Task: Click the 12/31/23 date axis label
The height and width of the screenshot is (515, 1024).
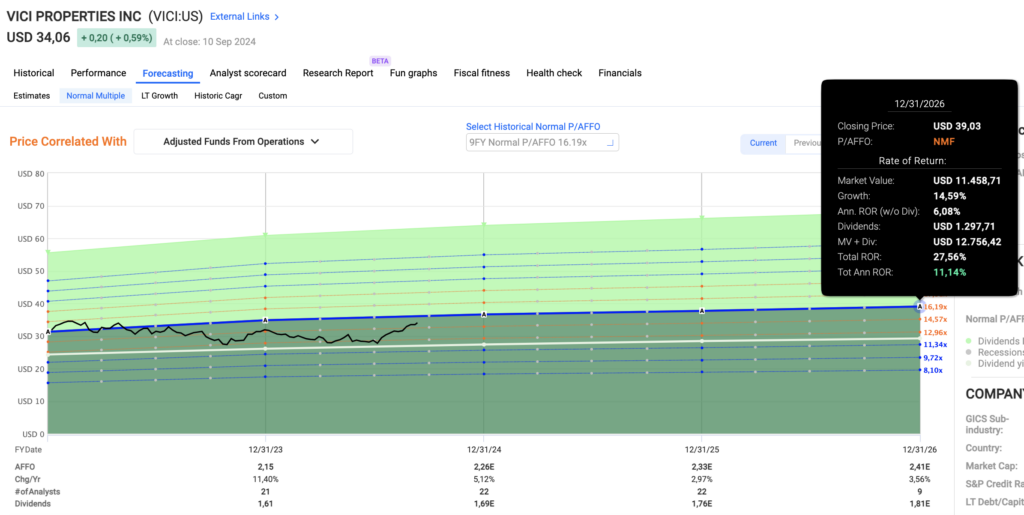Action: pyautogui.click(x=265, y=450)
